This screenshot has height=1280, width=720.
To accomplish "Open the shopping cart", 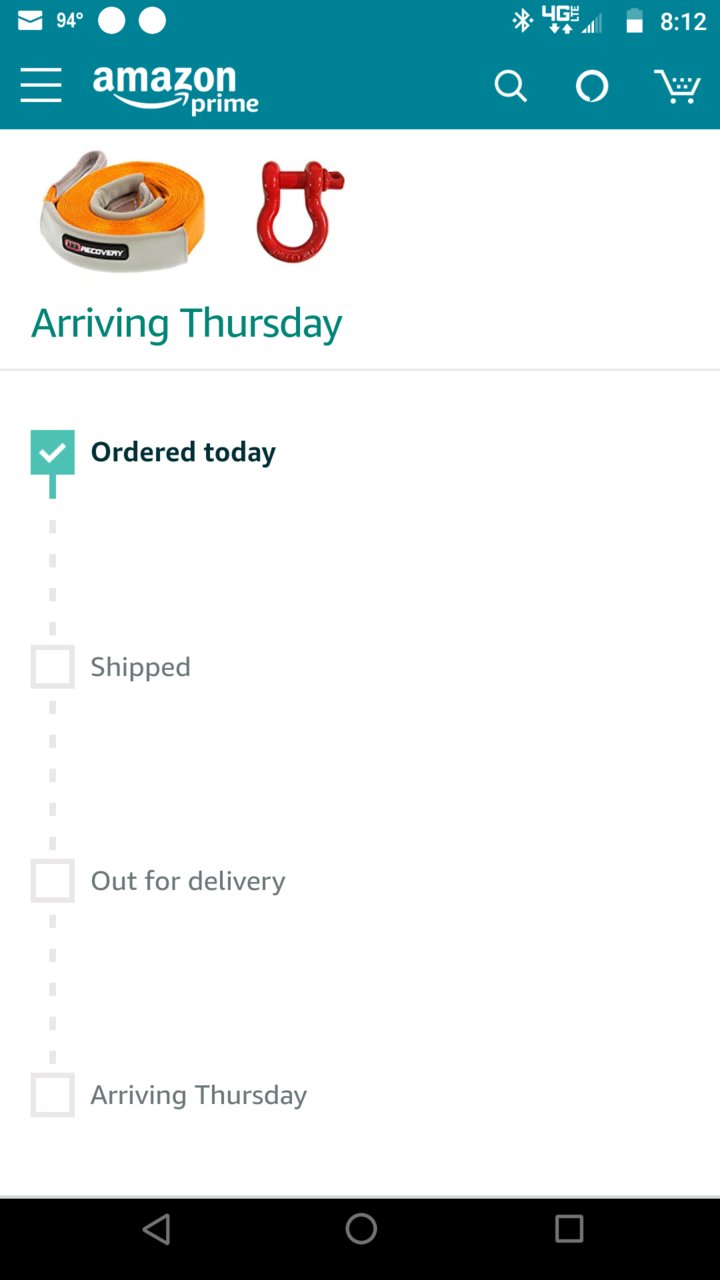I will point(677,87).
